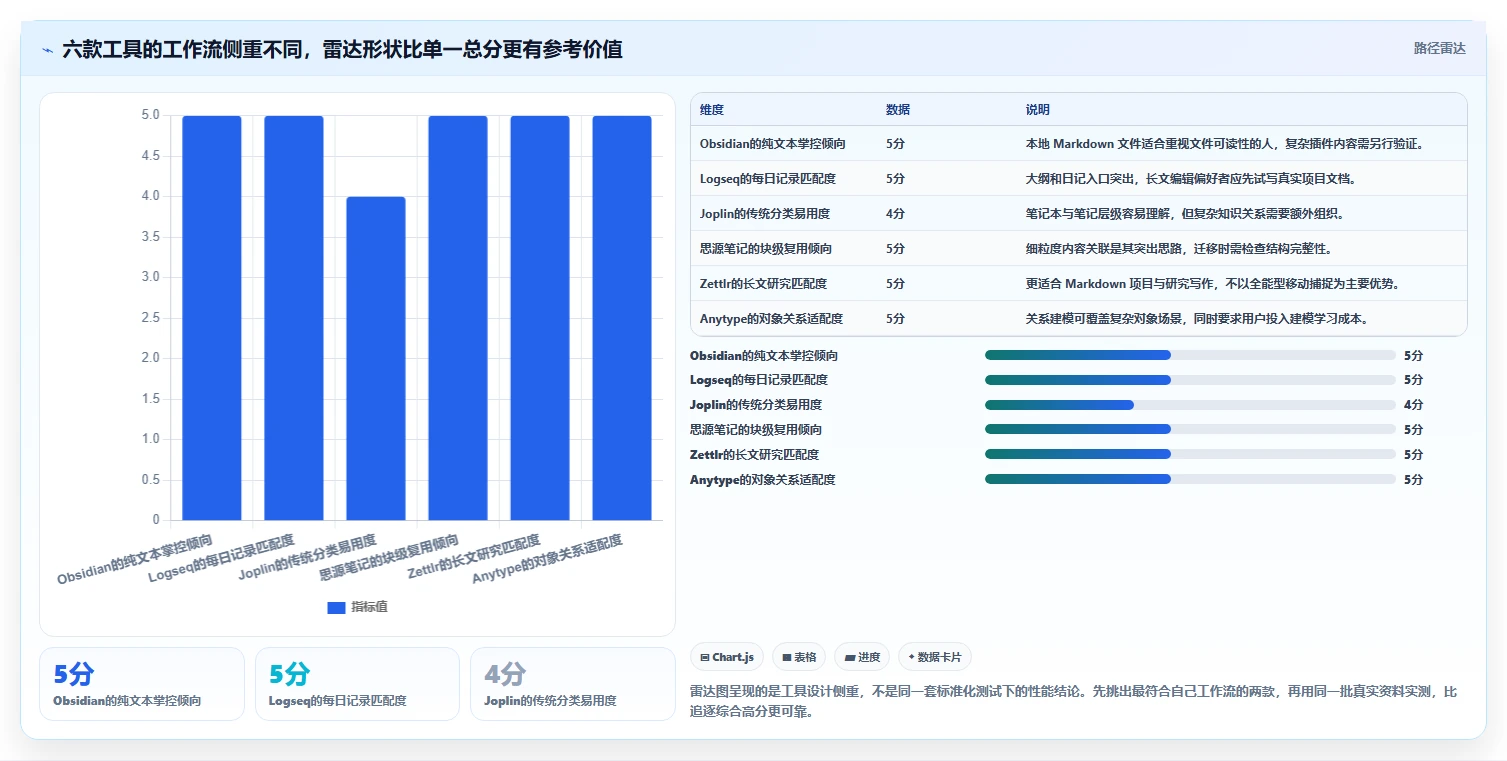Screen dimensions: 1507x761
Task: Click the x-axis label Zettlr的长文研究匹配度
Action: pyautogui.click(x=474, y=559)
